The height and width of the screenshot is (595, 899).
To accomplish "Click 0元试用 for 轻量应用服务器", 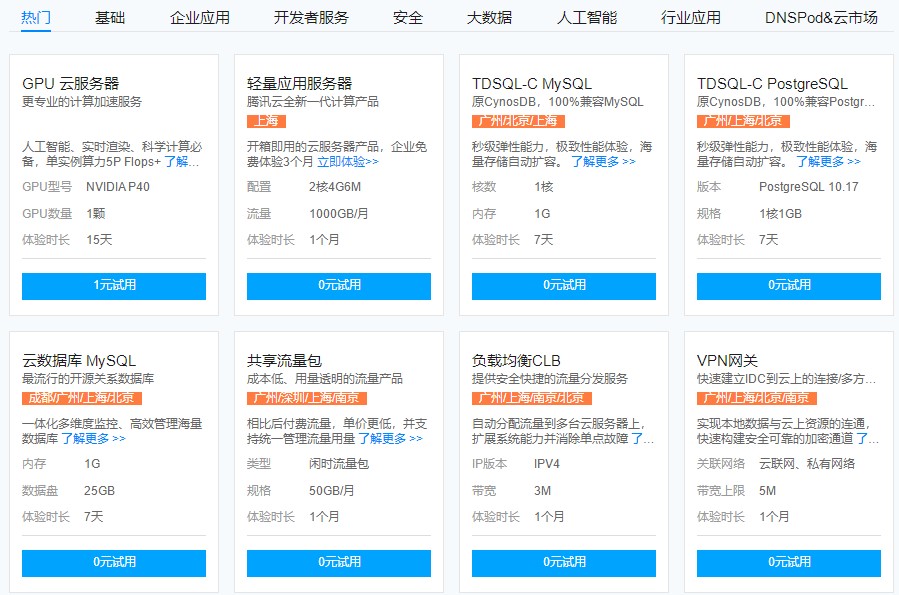I will click(x=339, y=285).
